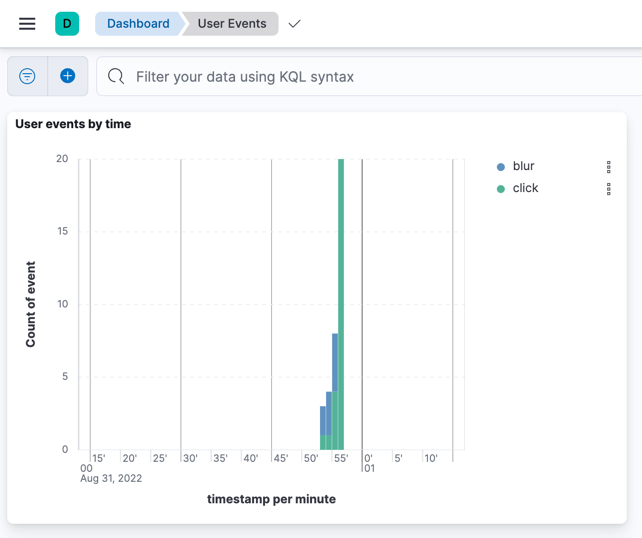This screenshot has height=538, width=642.
Task: Select the User Events breadcrumb
Action: [232, 24]
